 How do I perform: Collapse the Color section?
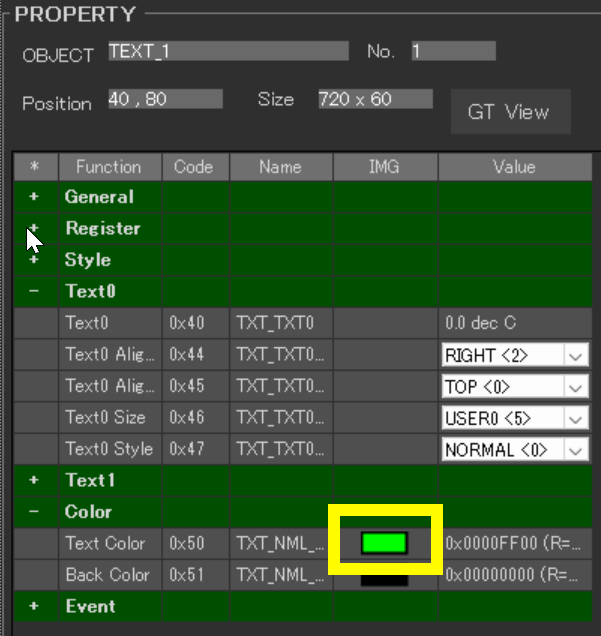coord(35,511)
